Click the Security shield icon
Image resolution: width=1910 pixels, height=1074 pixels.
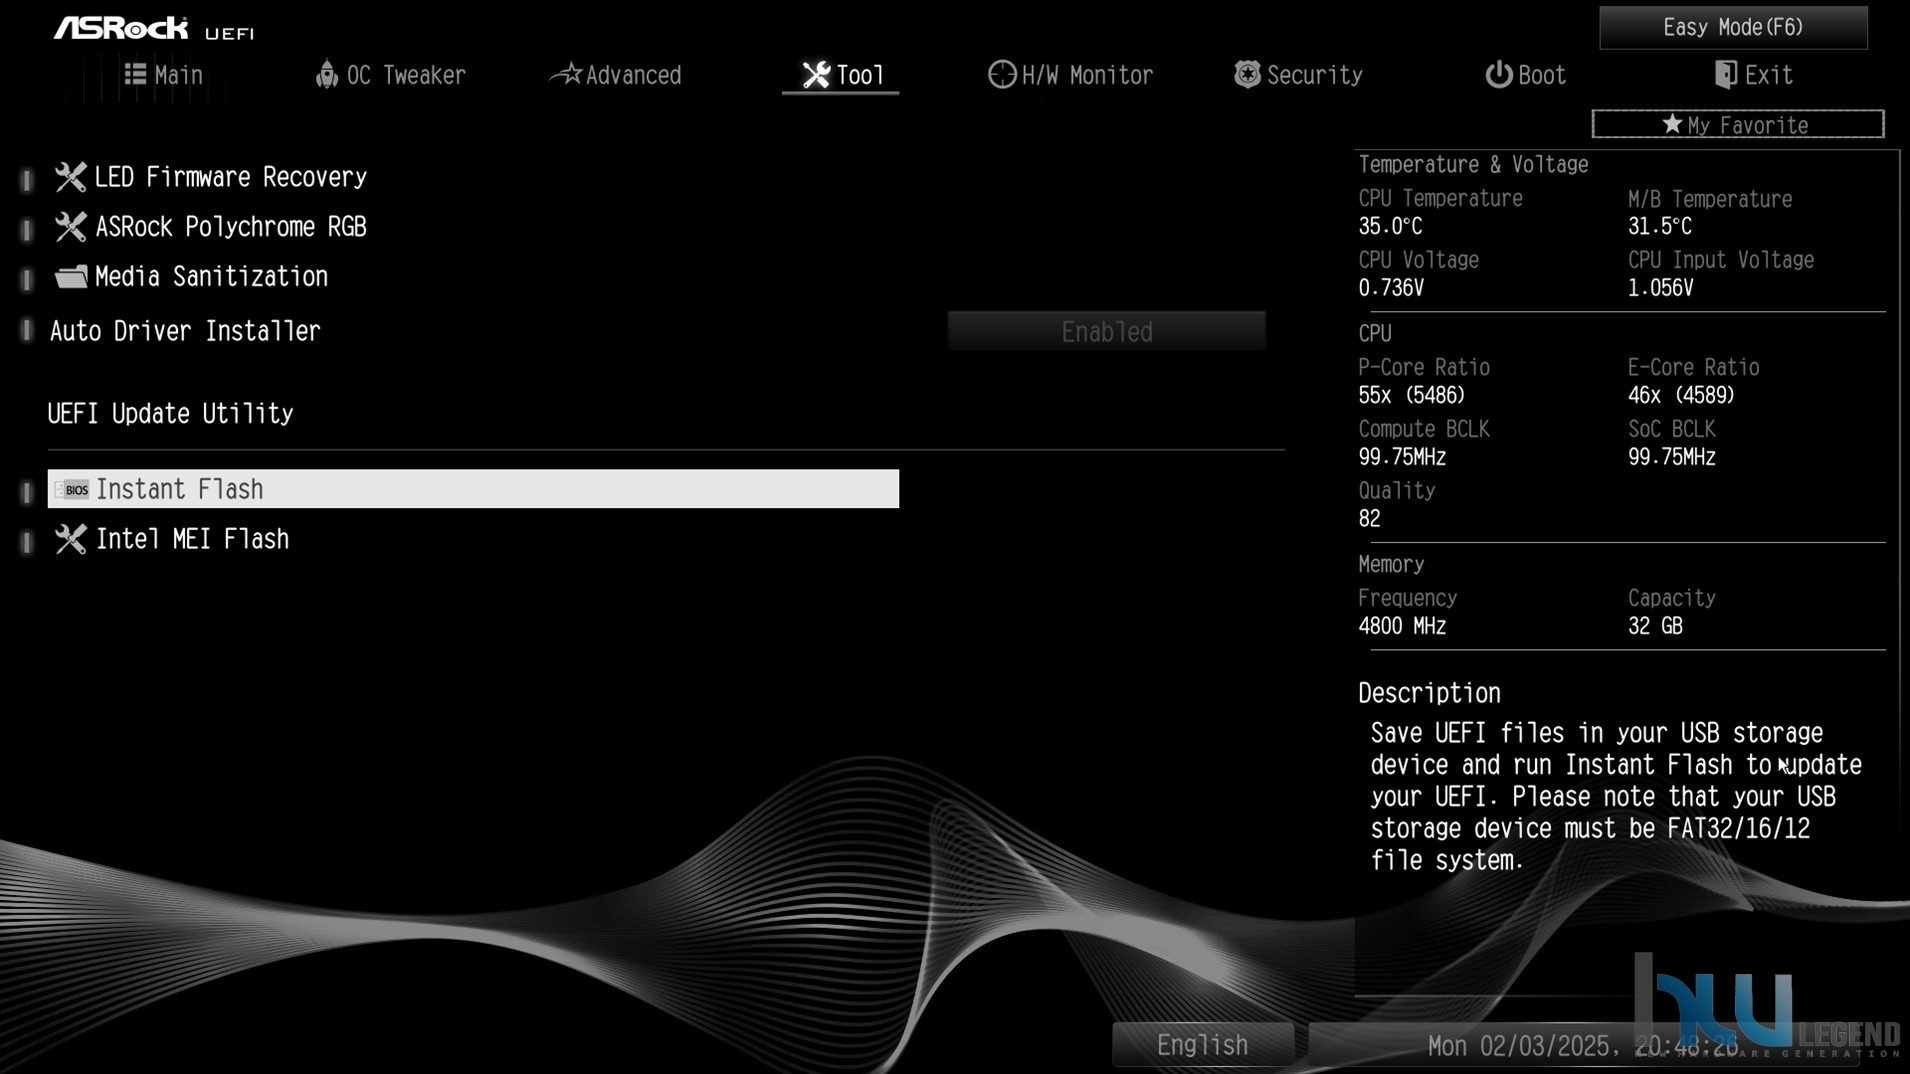(x=1247, y=74)
